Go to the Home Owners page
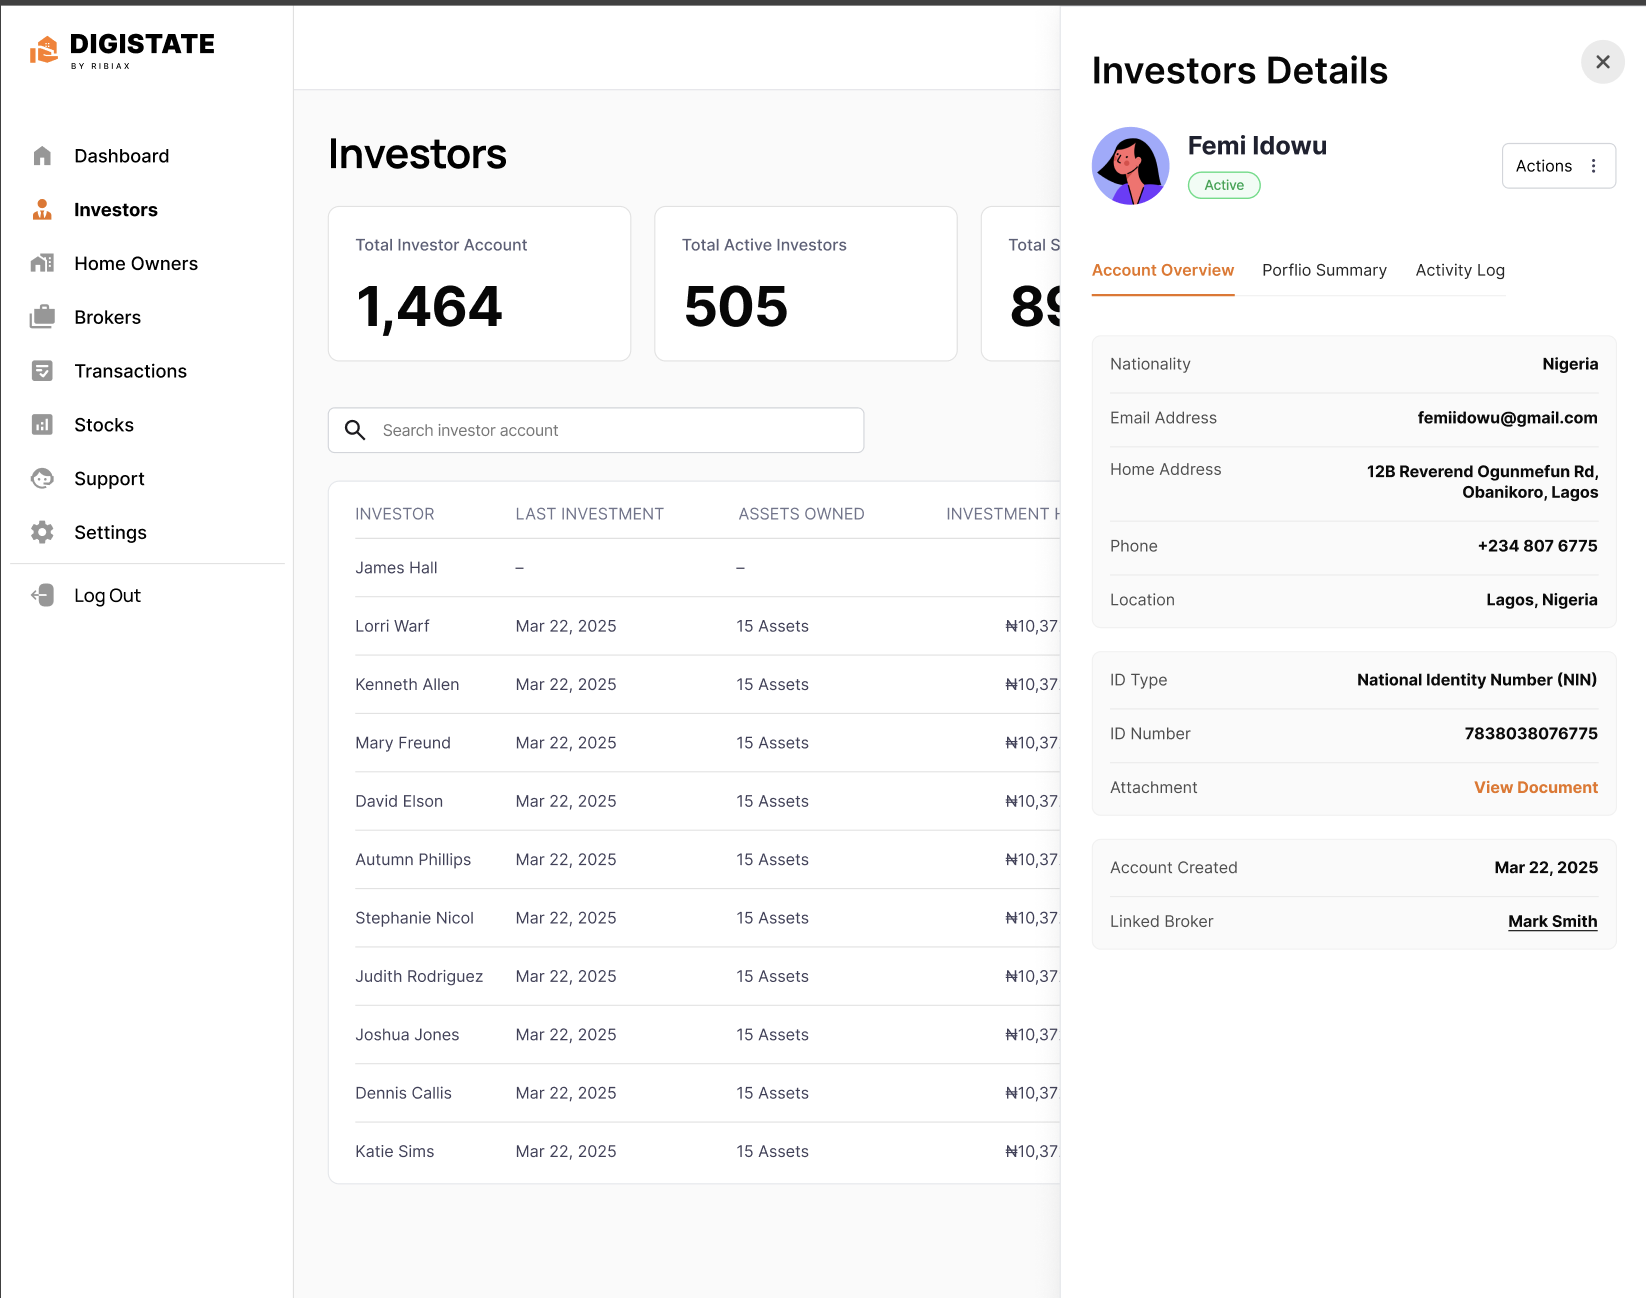The width and height of the screenshot is (1646, 1298). 136,263
